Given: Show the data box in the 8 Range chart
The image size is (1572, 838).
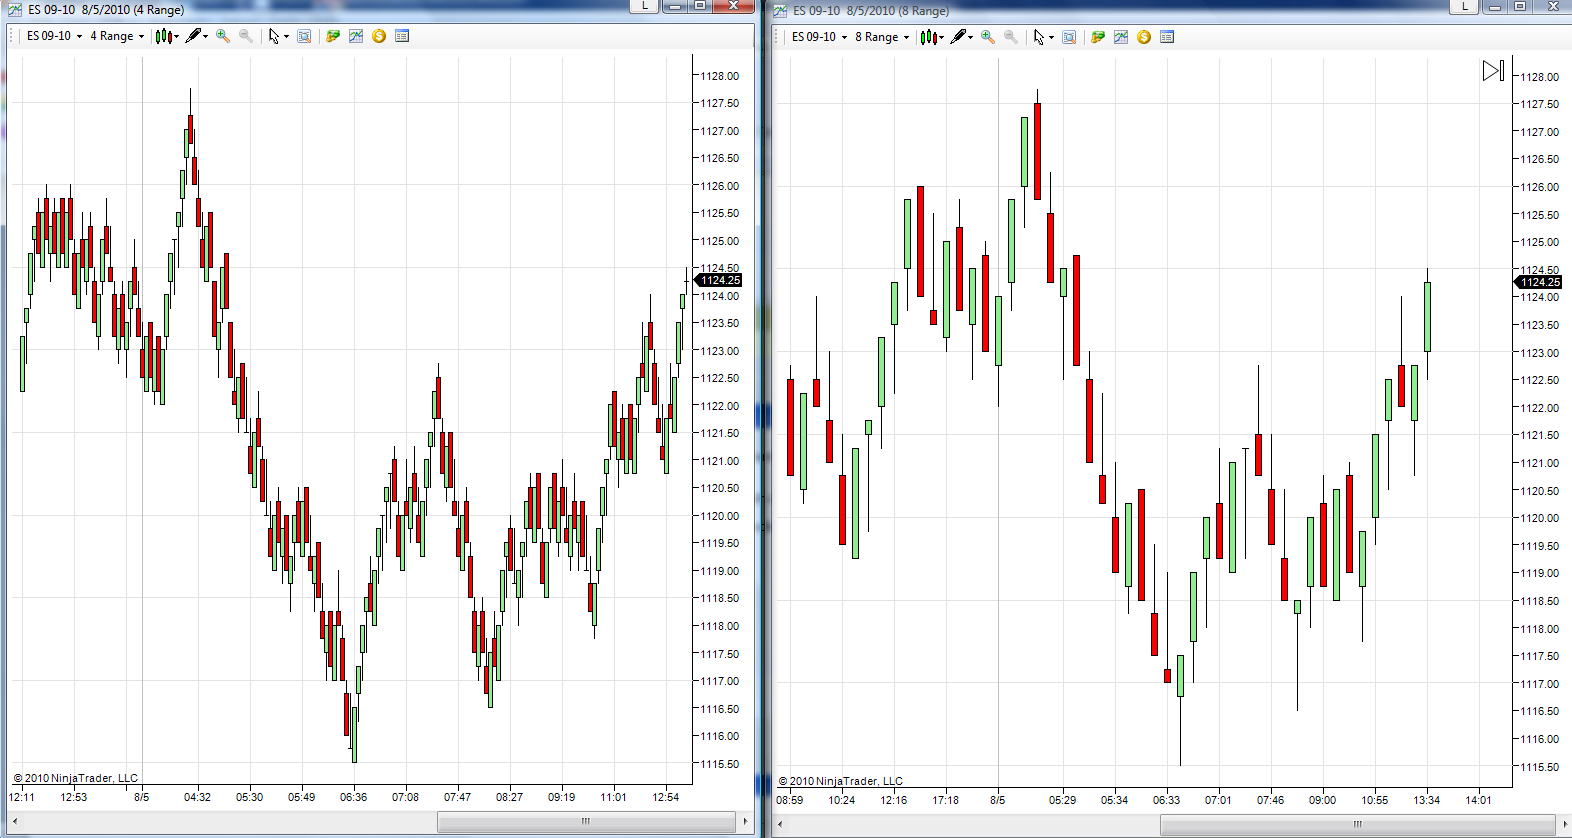Looking at the screenshot, I should click(1069, 37).
